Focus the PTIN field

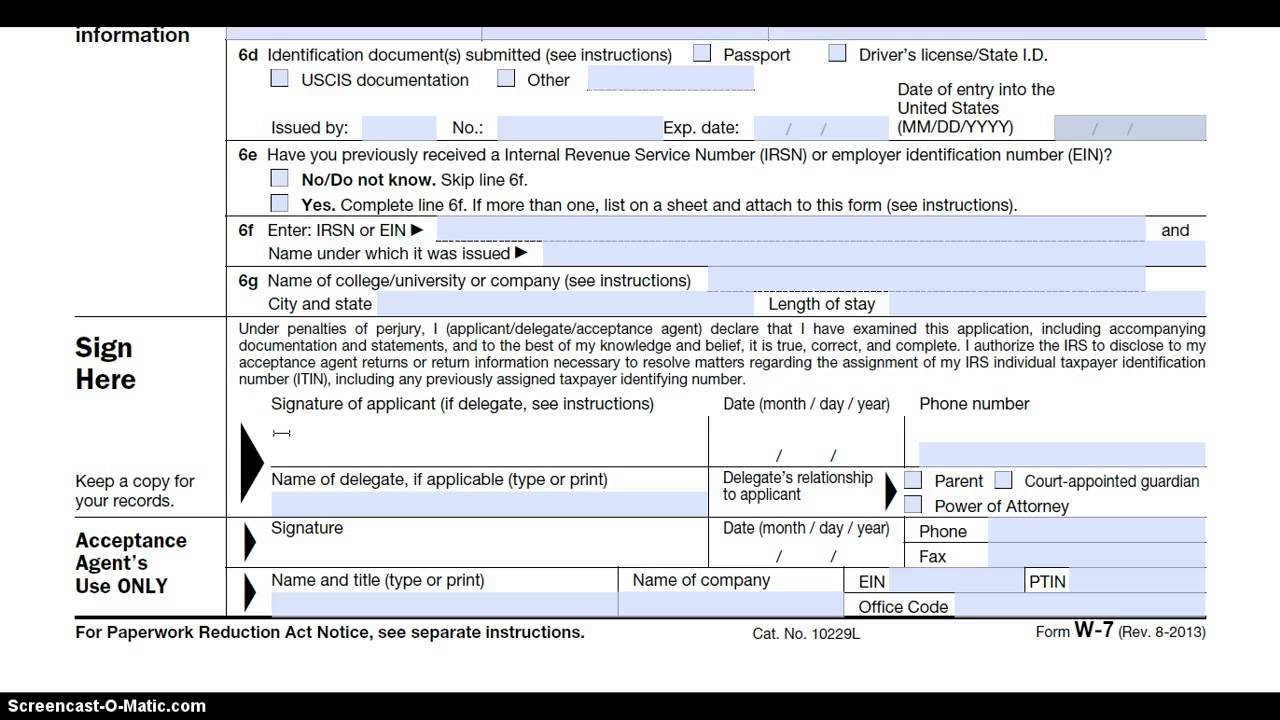(x=1138, y=580)
